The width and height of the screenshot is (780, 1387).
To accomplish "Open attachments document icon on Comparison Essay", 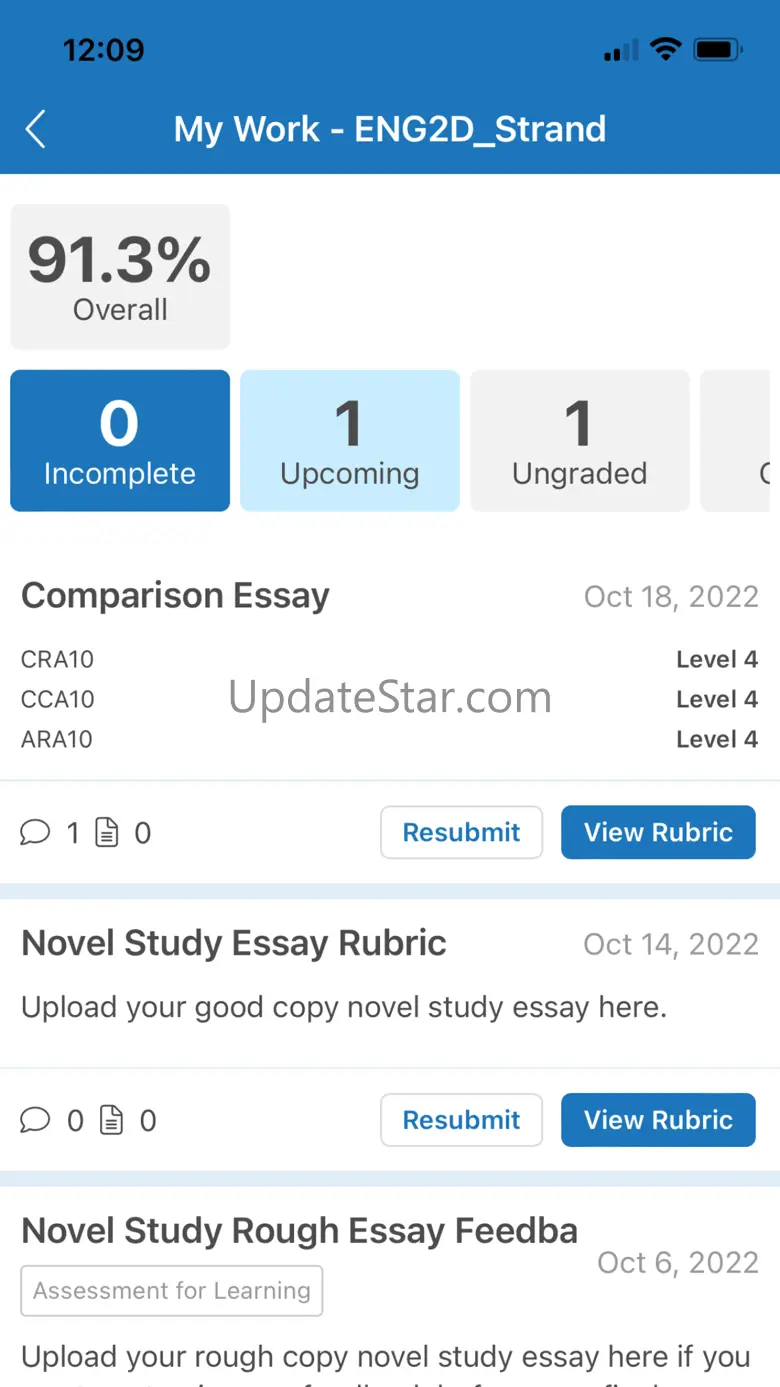I will 107,833.
